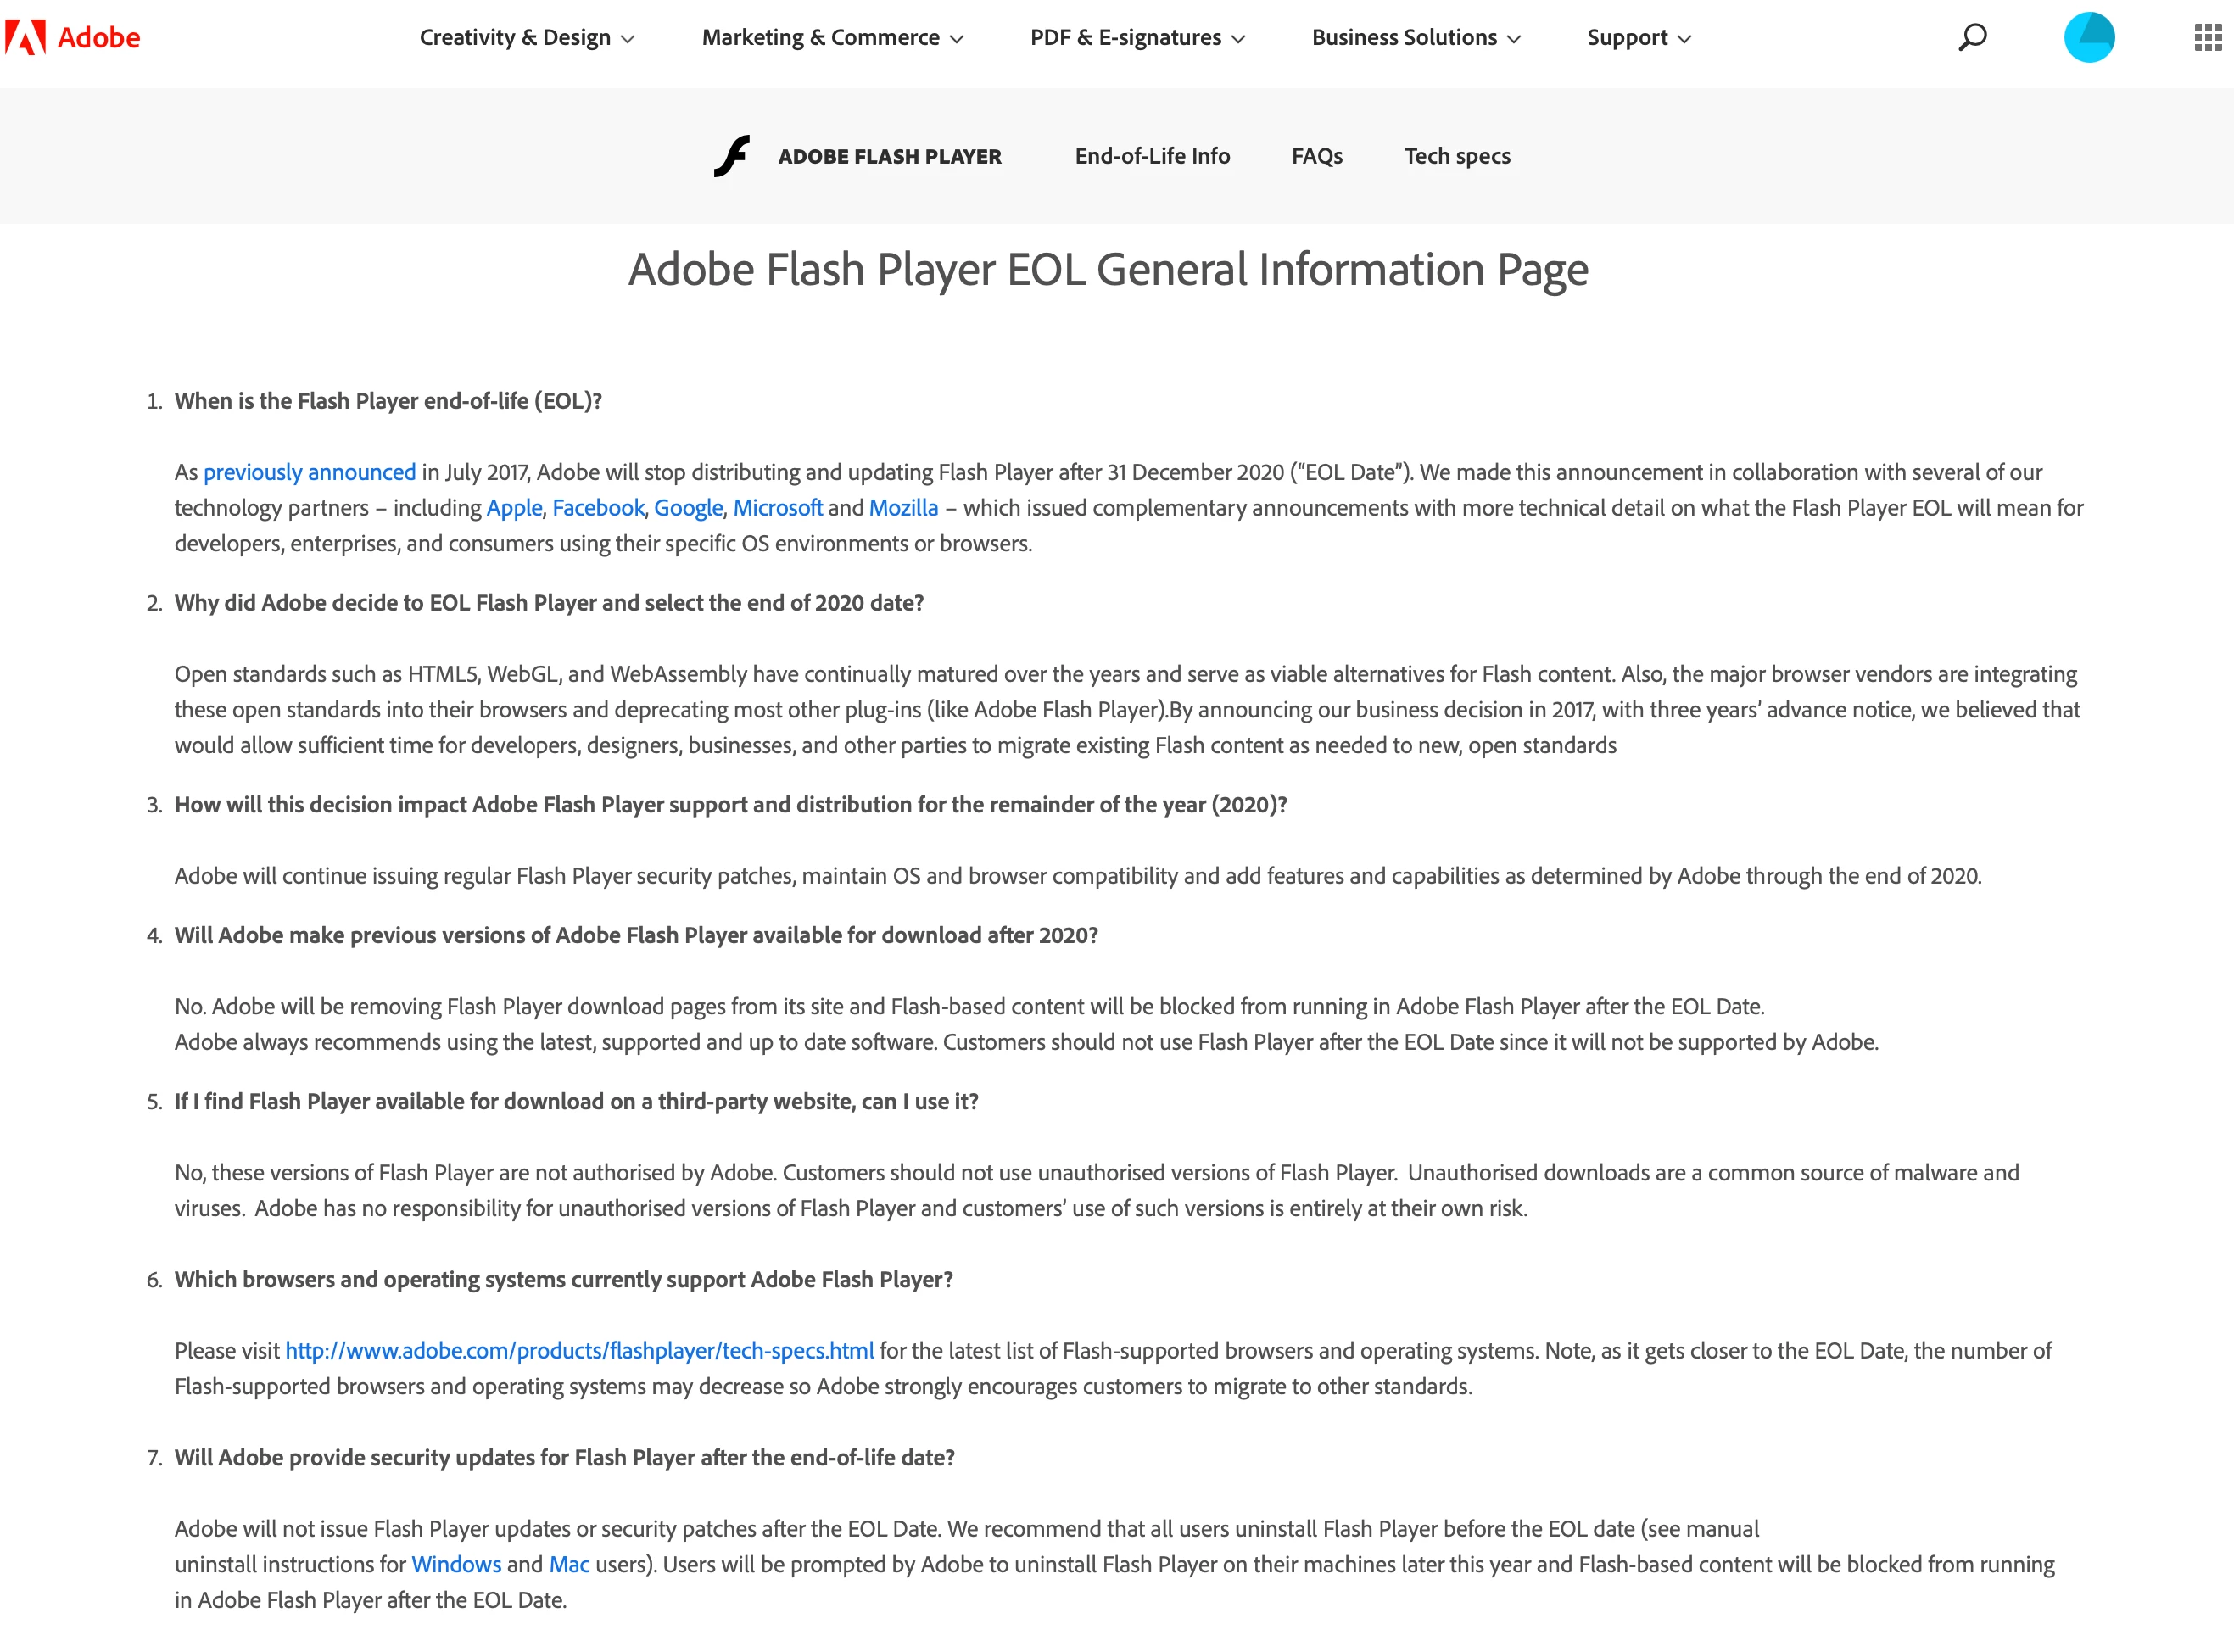
Task: Expand Business Solutions menu
Action: [1415, 38]
